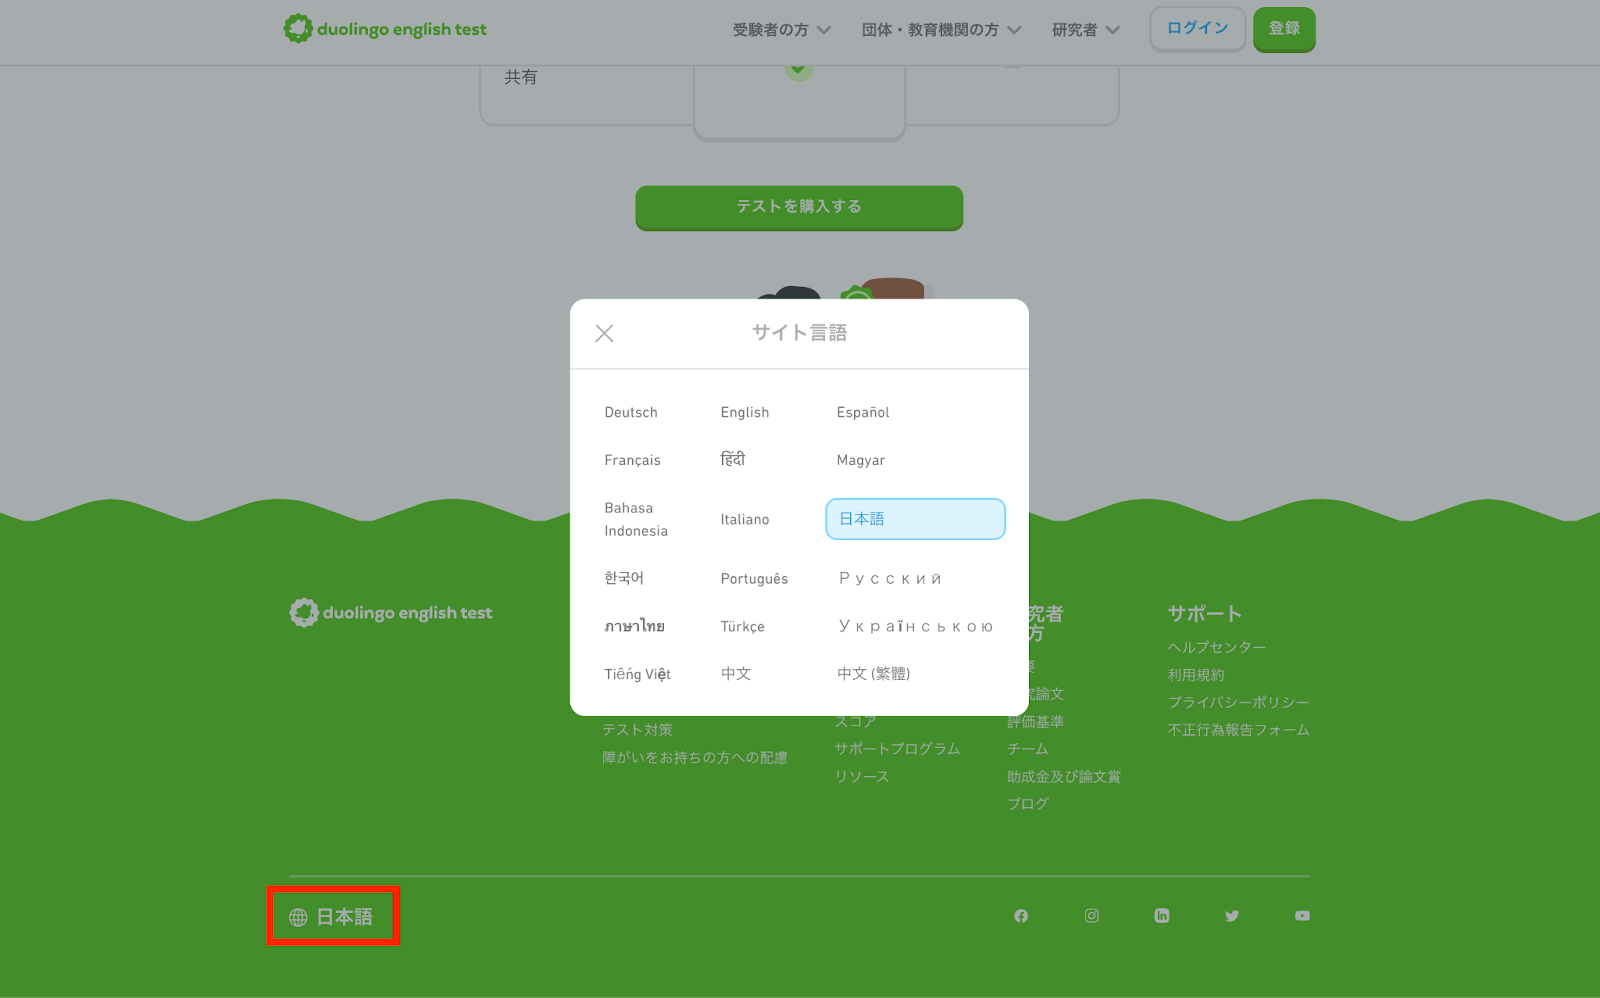The width and height of the screenshot is (1600, 998).
Task: Pick Tiếng Việt language option
Action: click(x=637, y=674)
